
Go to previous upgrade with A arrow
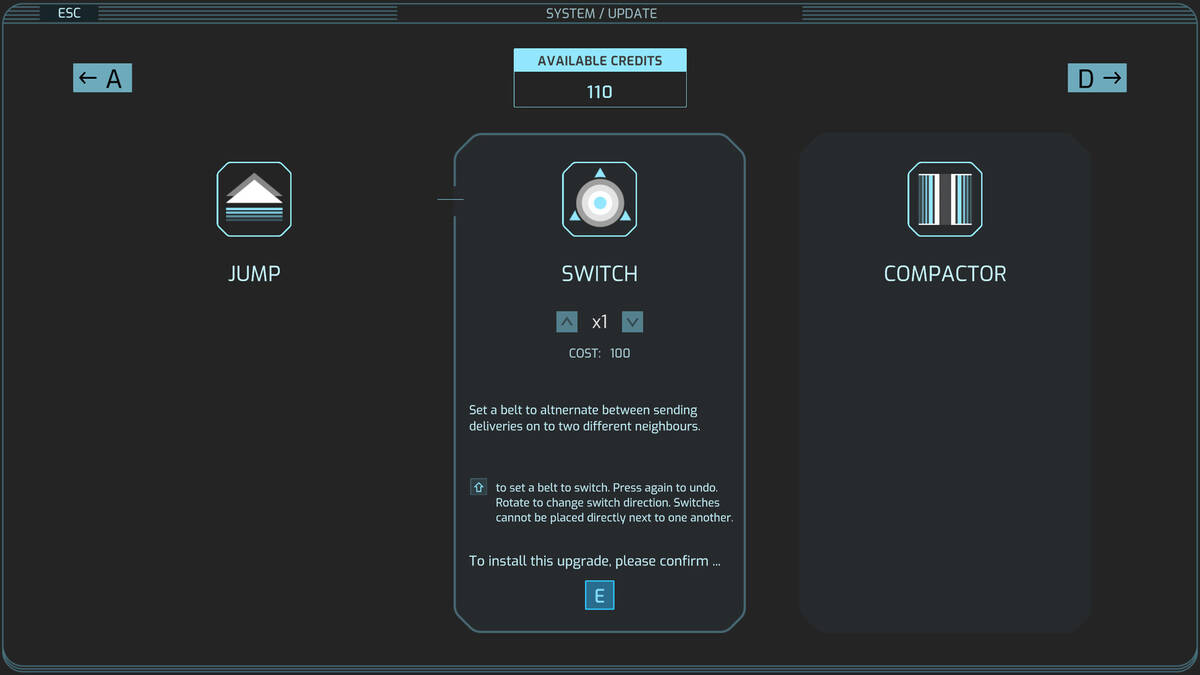click(x=102, y=78)
